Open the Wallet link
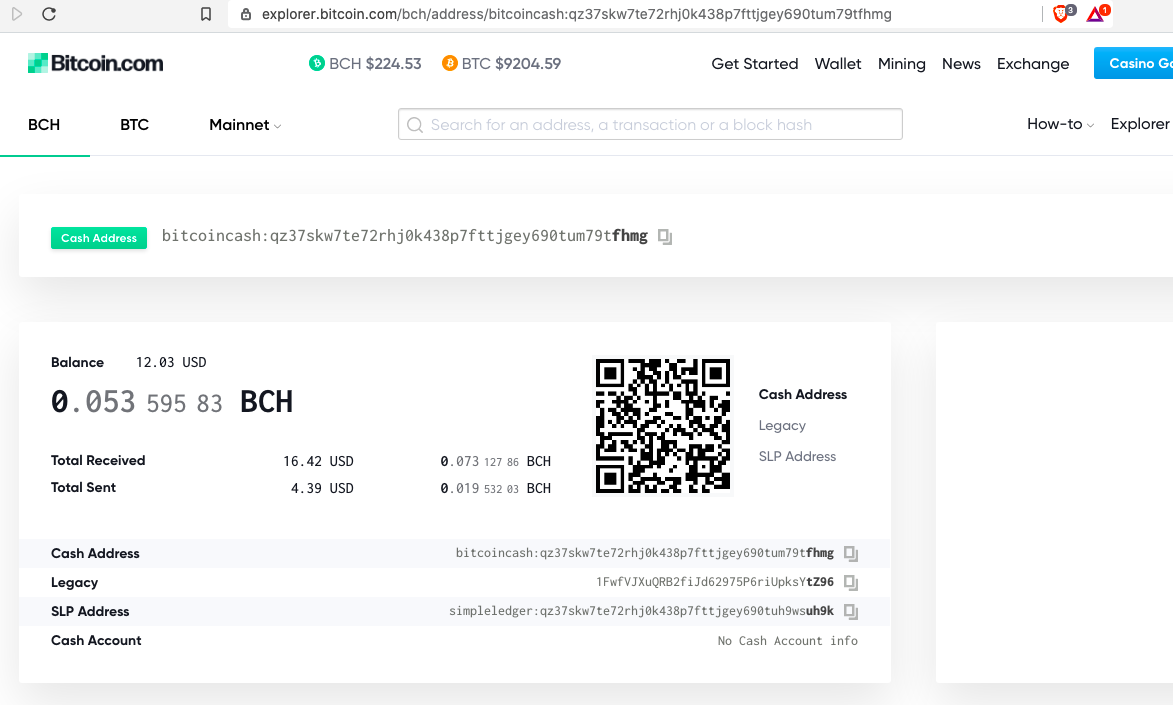The height and width of the screenshot is (705, 1173). 838,64
